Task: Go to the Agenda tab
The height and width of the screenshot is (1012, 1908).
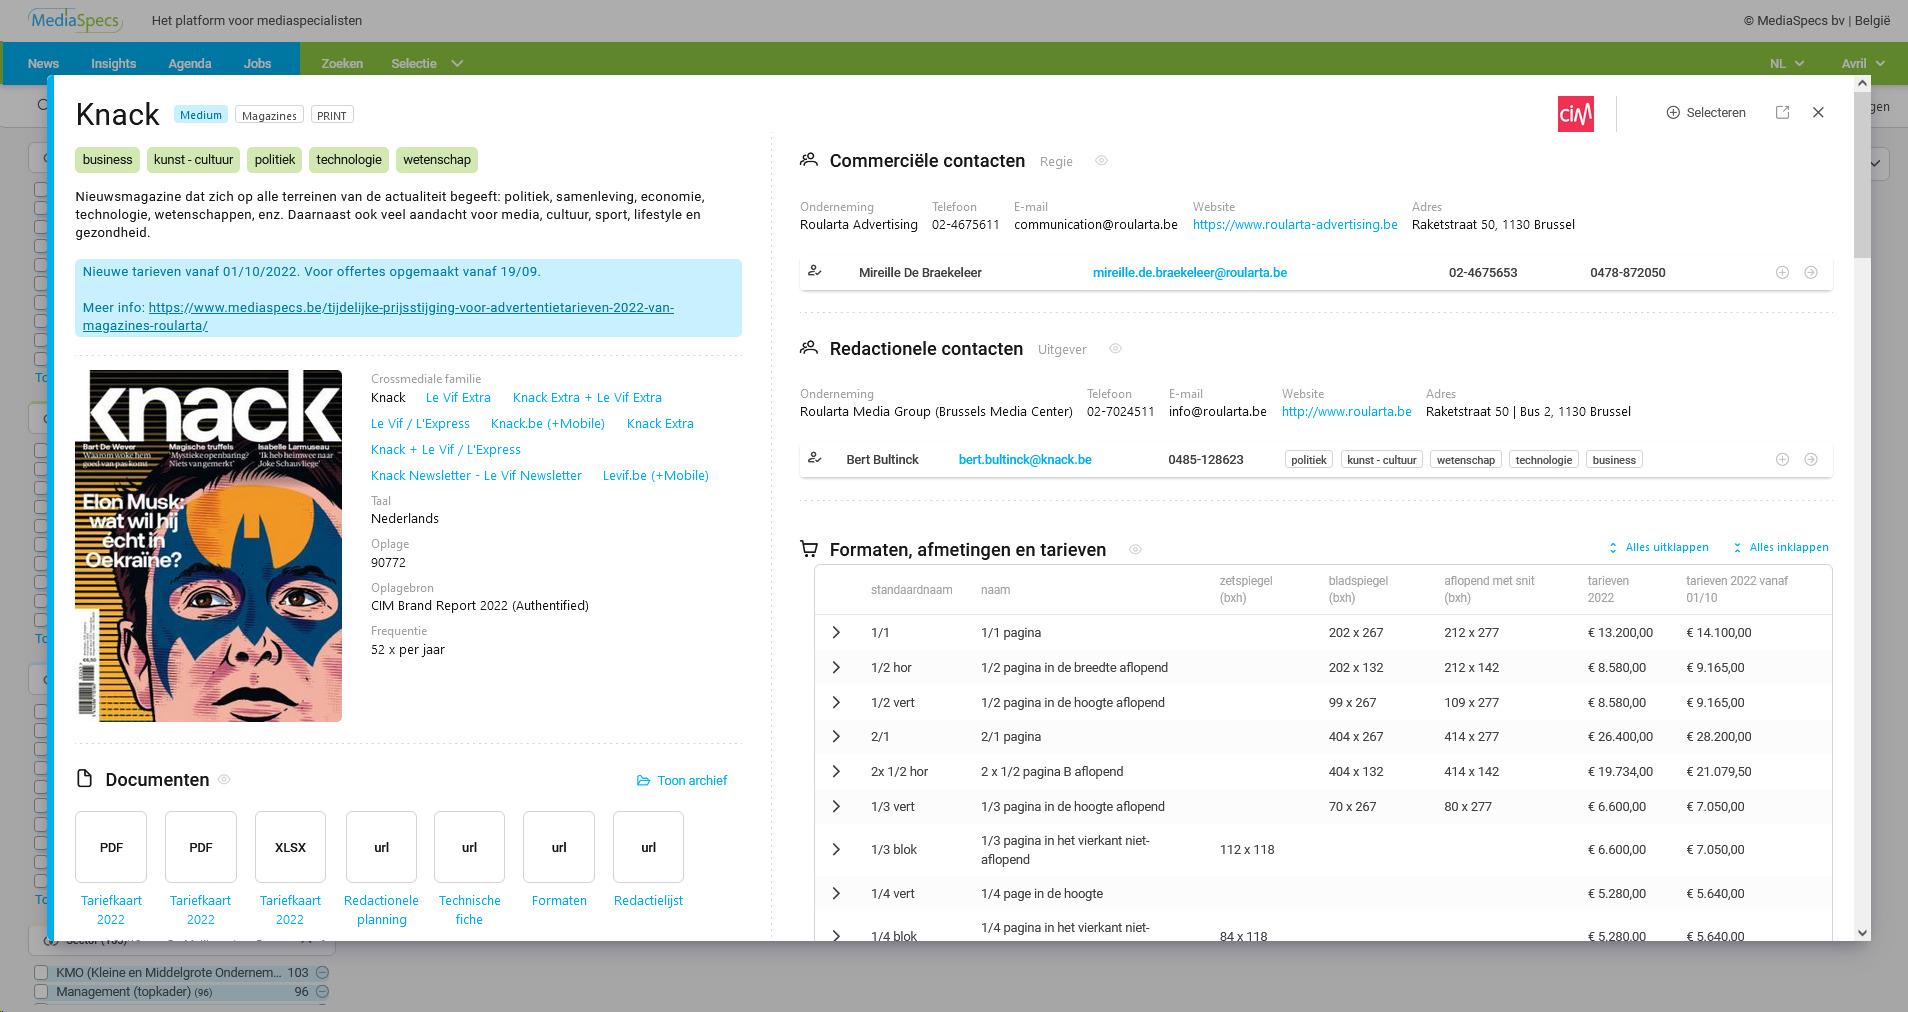Action: click(190, 64)
